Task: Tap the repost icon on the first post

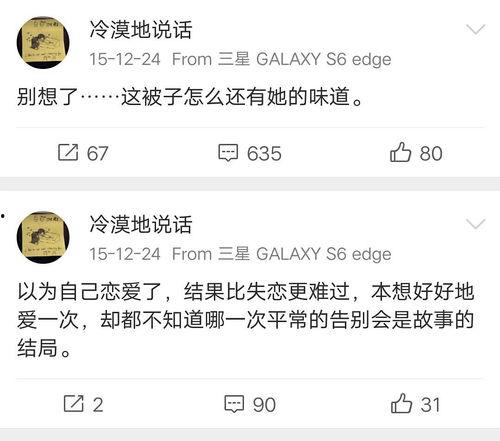Action: tap(68, 153)
